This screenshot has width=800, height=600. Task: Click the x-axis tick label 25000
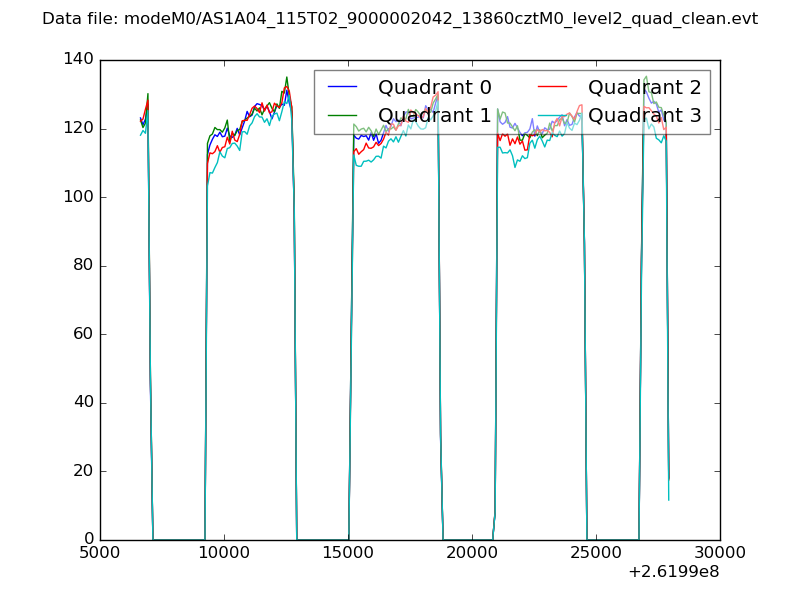(596, 553)
